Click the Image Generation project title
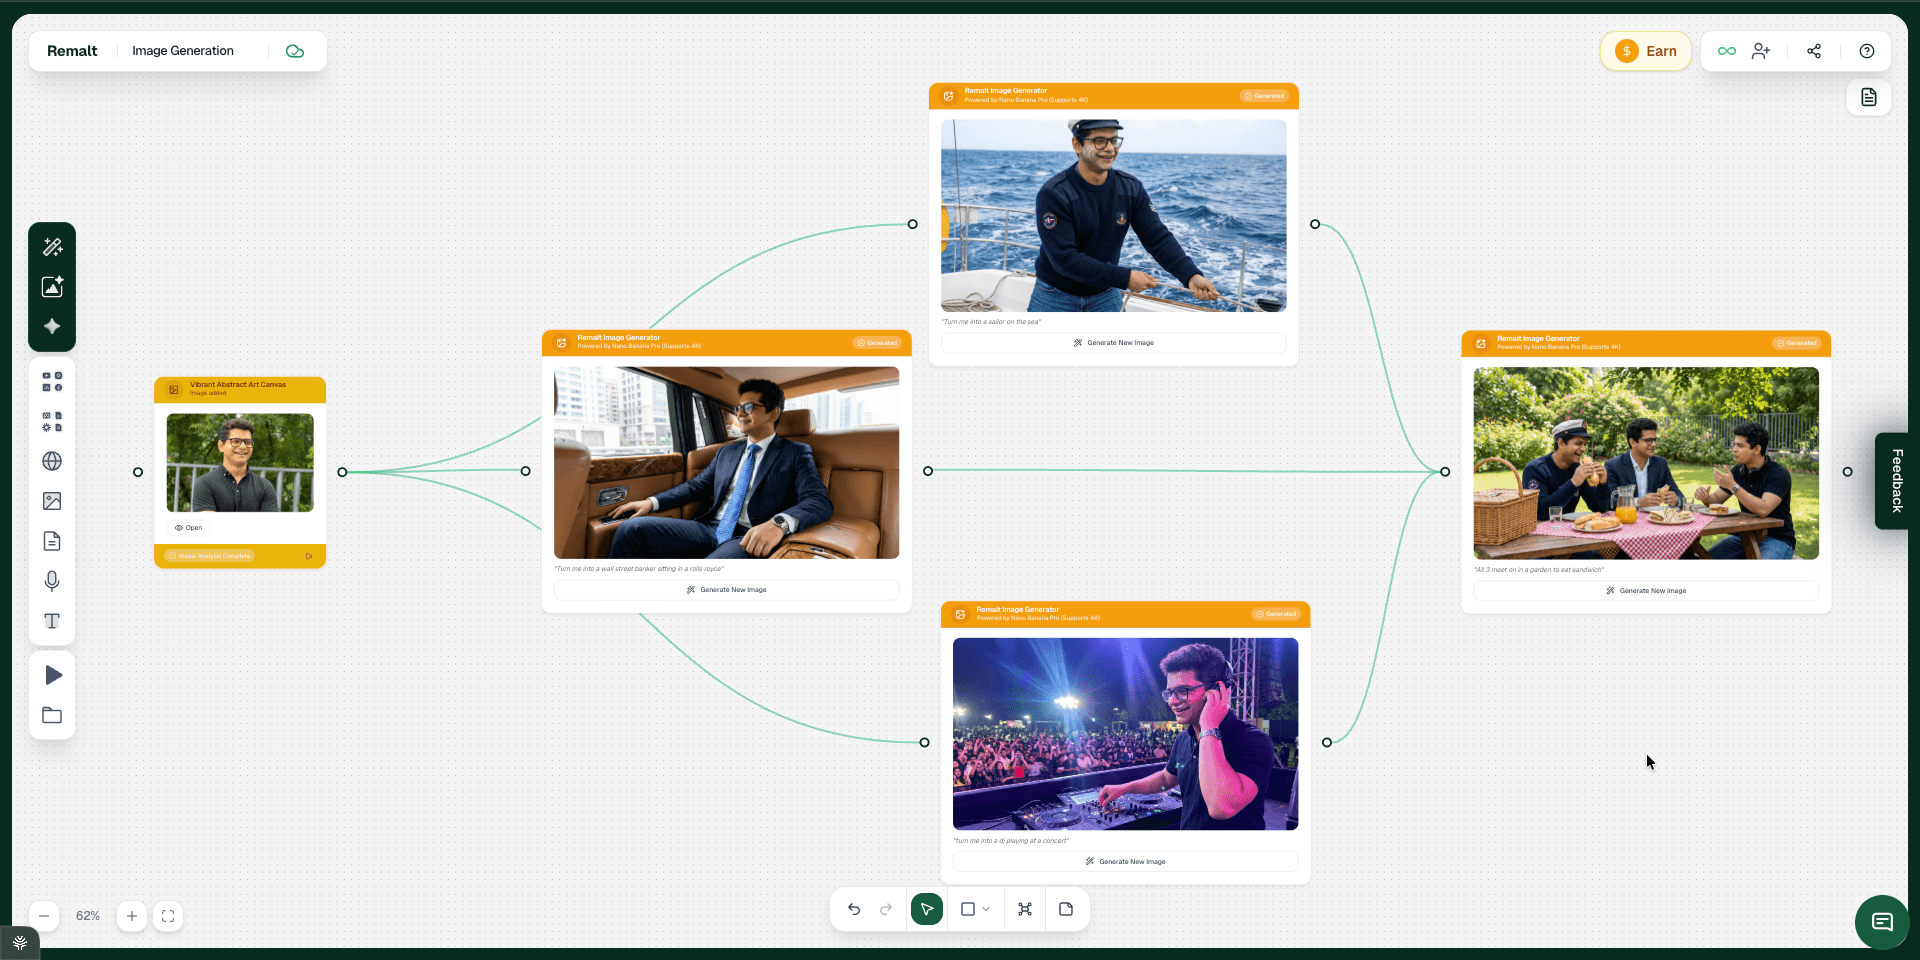Viewport: 1920px width, 960px height. pyautogui.click(x=183, y=51)
